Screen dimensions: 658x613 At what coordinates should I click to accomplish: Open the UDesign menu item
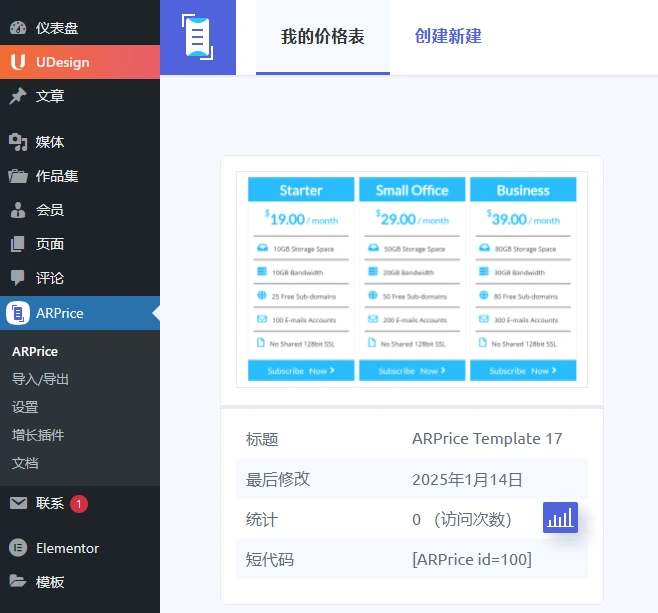[80, 62]
